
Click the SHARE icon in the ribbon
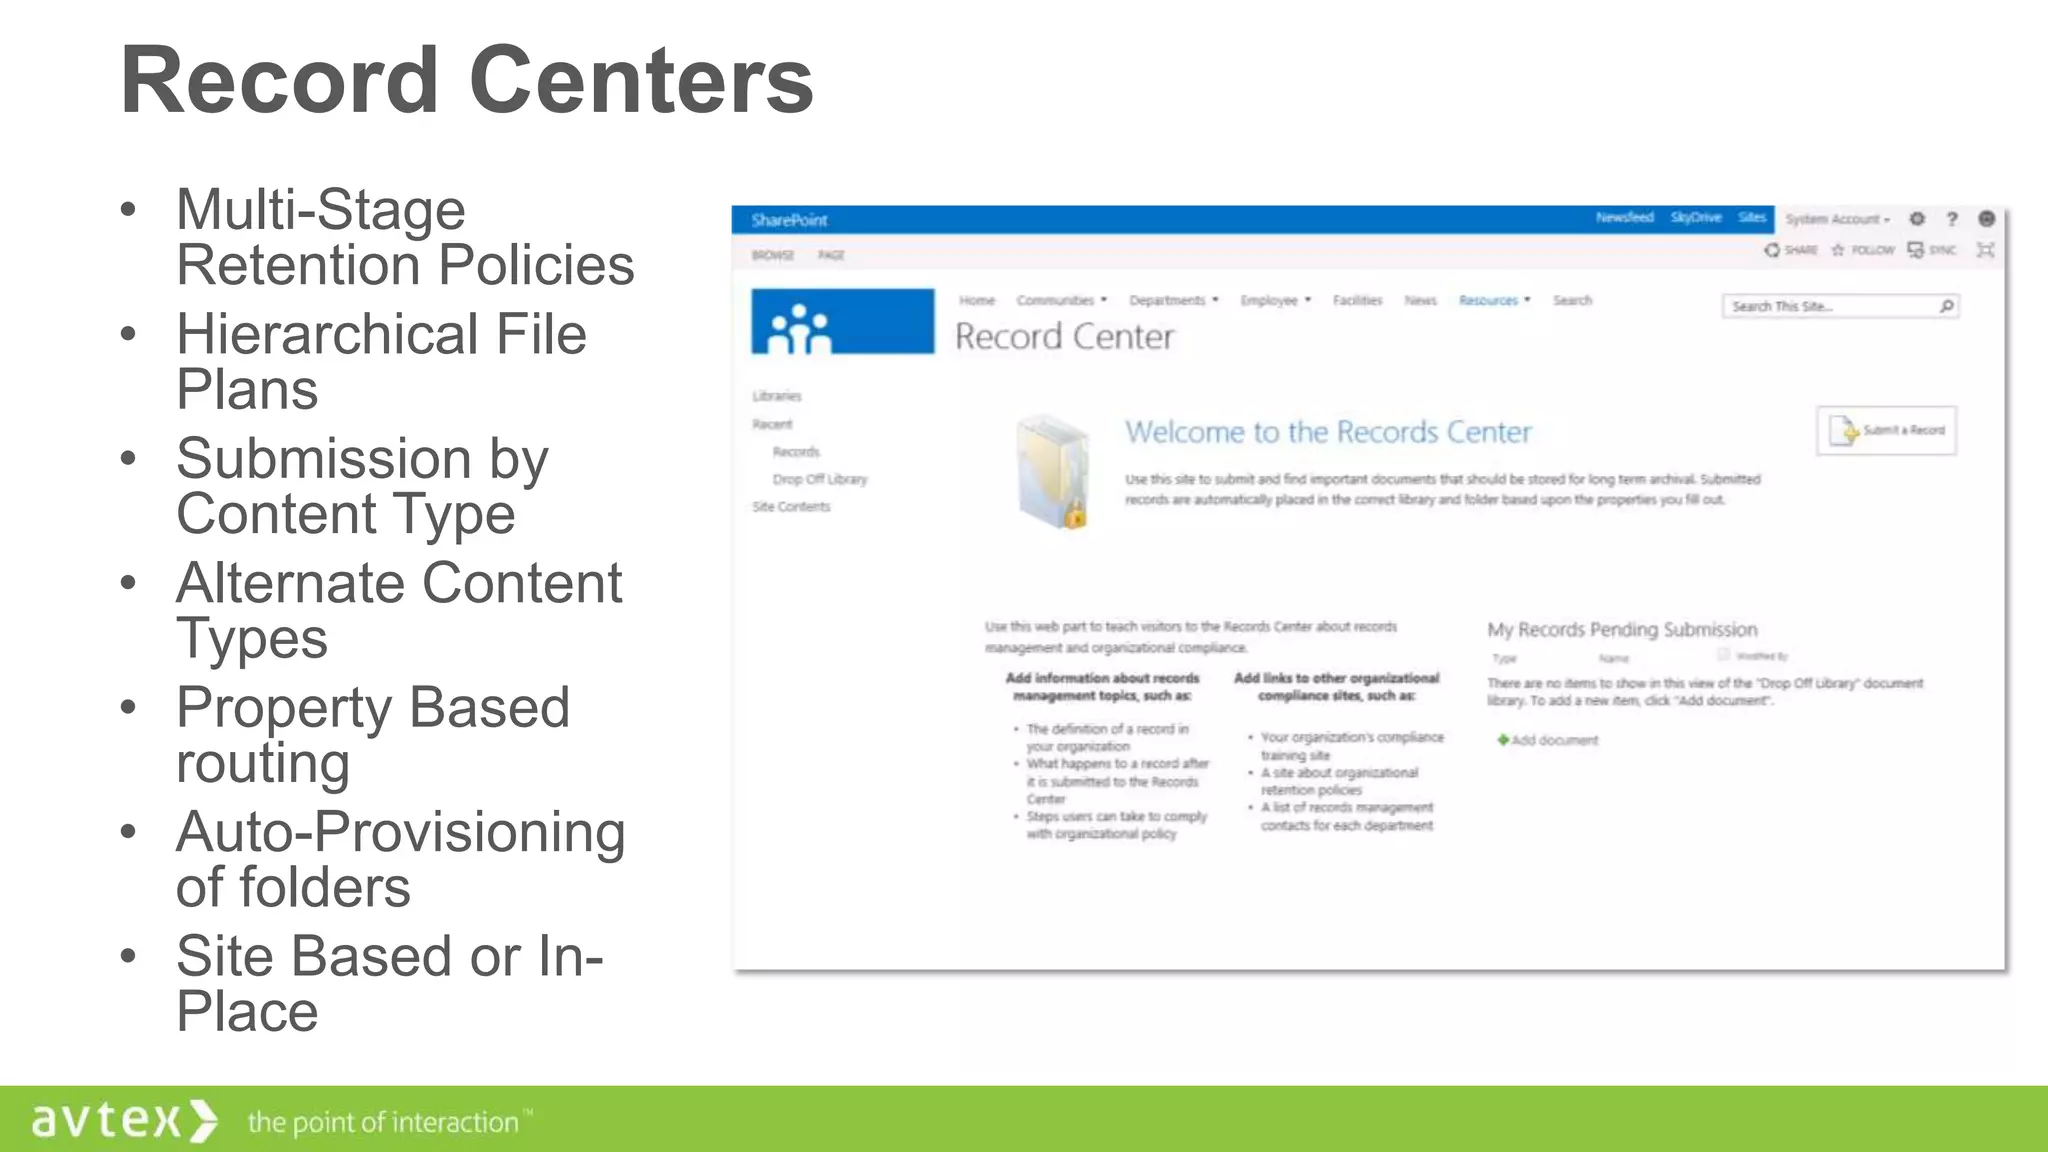point(1772,250)
